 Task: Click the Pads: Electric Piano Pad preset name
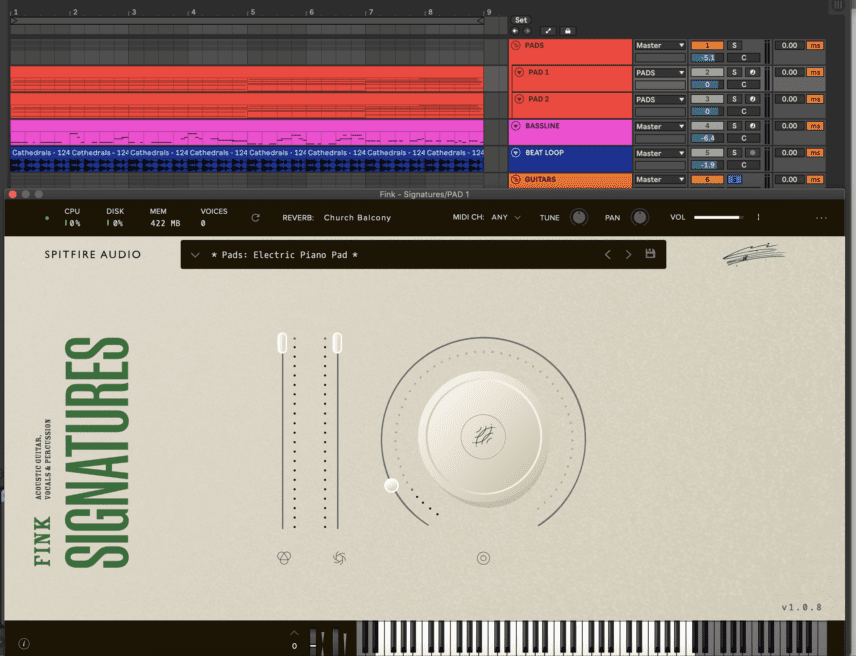[284, 255]
